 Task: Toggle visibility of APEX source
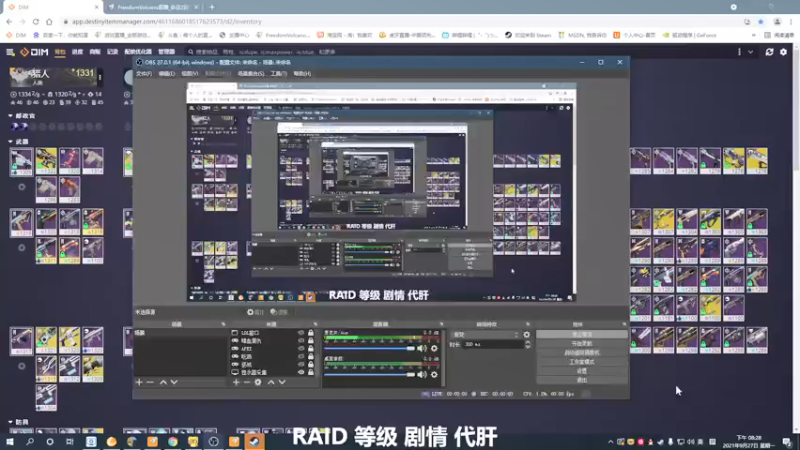click(301, 348)
